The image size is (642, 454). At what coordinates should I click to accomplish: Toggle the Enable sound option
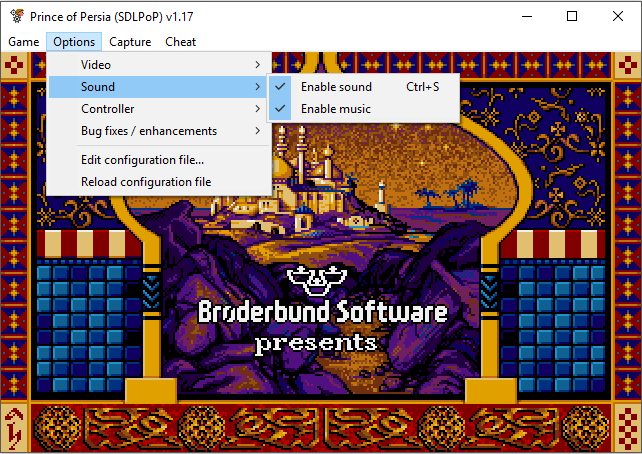[364, 87]
